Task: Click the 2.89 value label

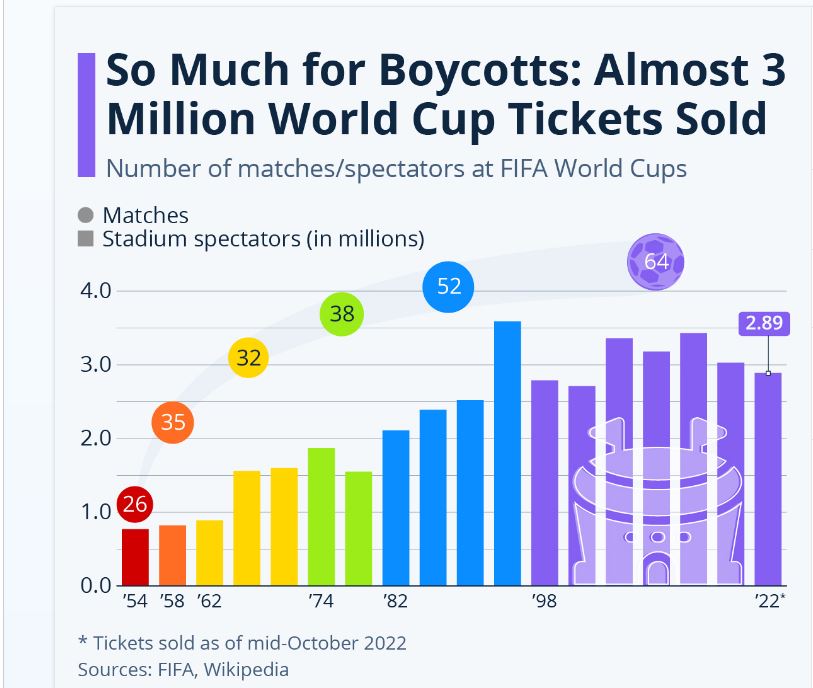Action: point(764,323)
